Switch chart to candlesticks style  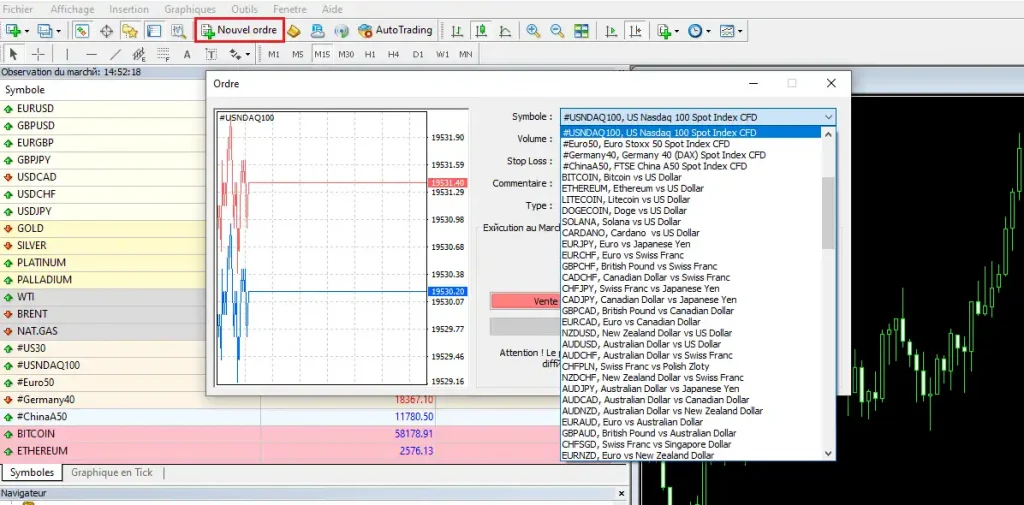tap(481, 31)
